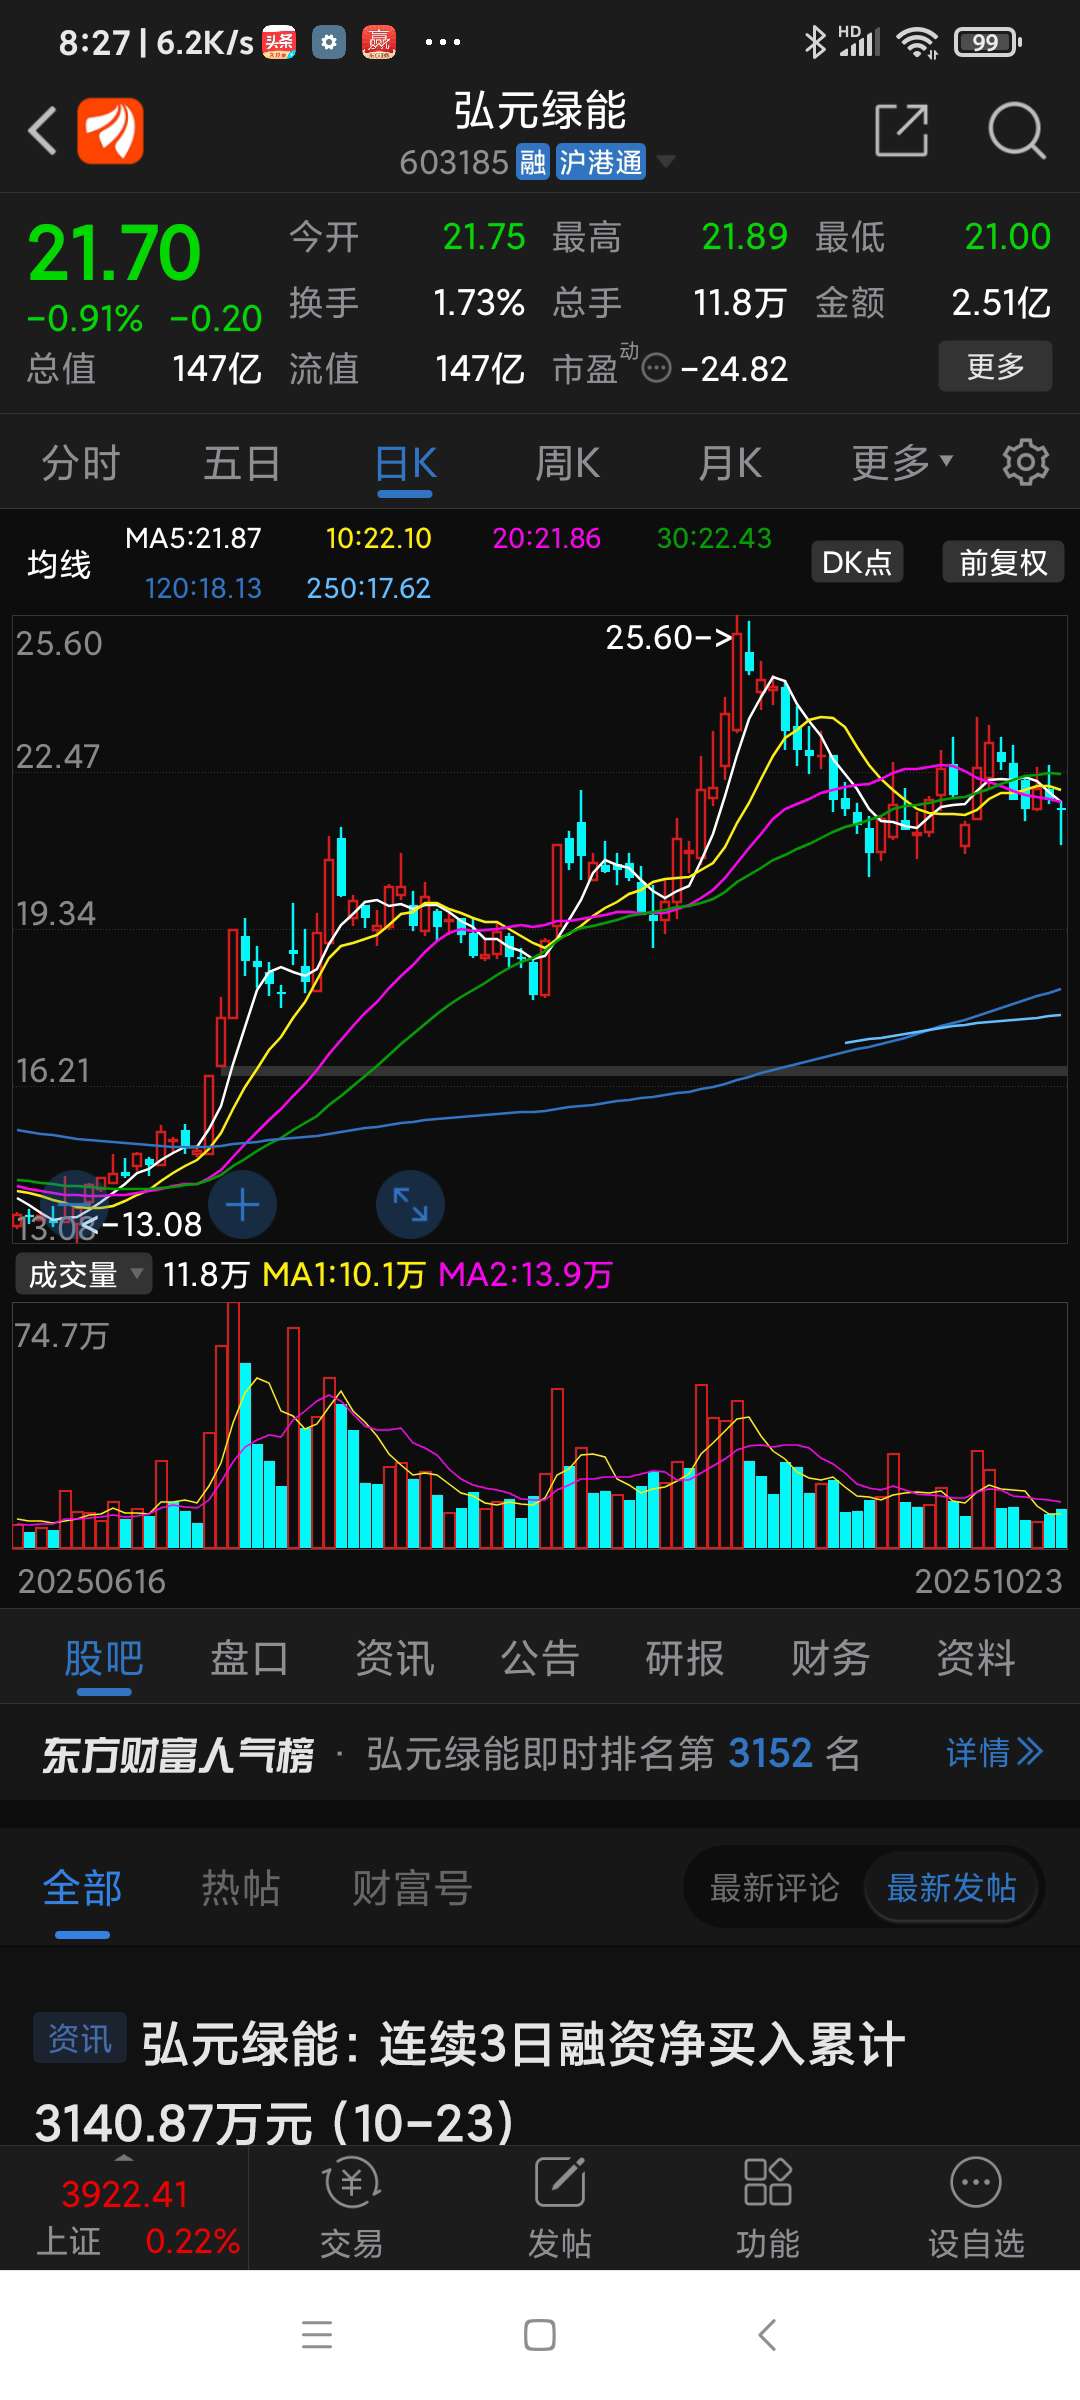
Task: Tap the 20250616 start date label
Action: 91,1581
